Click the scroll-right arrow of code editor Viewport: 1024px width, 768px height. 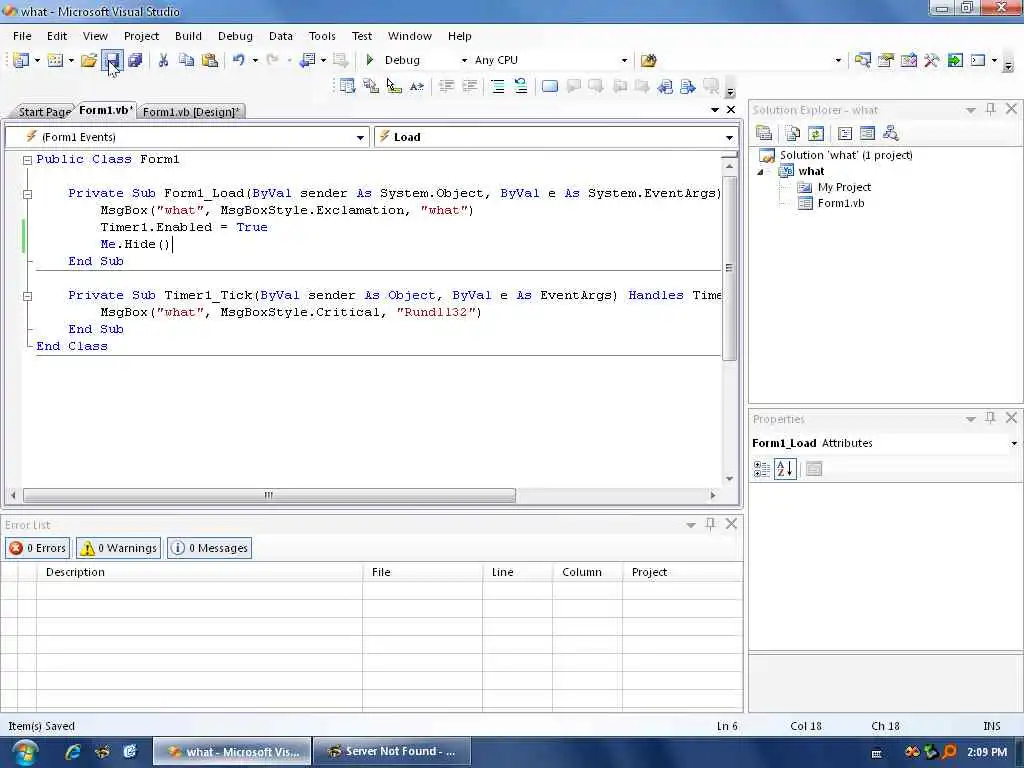[712, 495]
